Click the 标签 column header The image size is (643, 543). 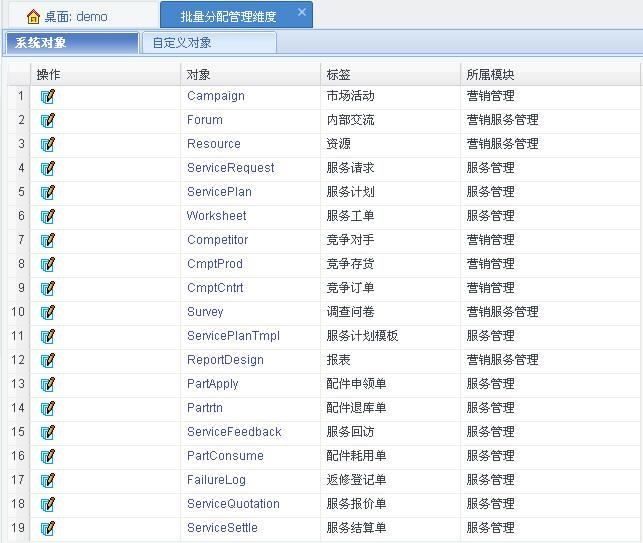click(x=339, y=74)
